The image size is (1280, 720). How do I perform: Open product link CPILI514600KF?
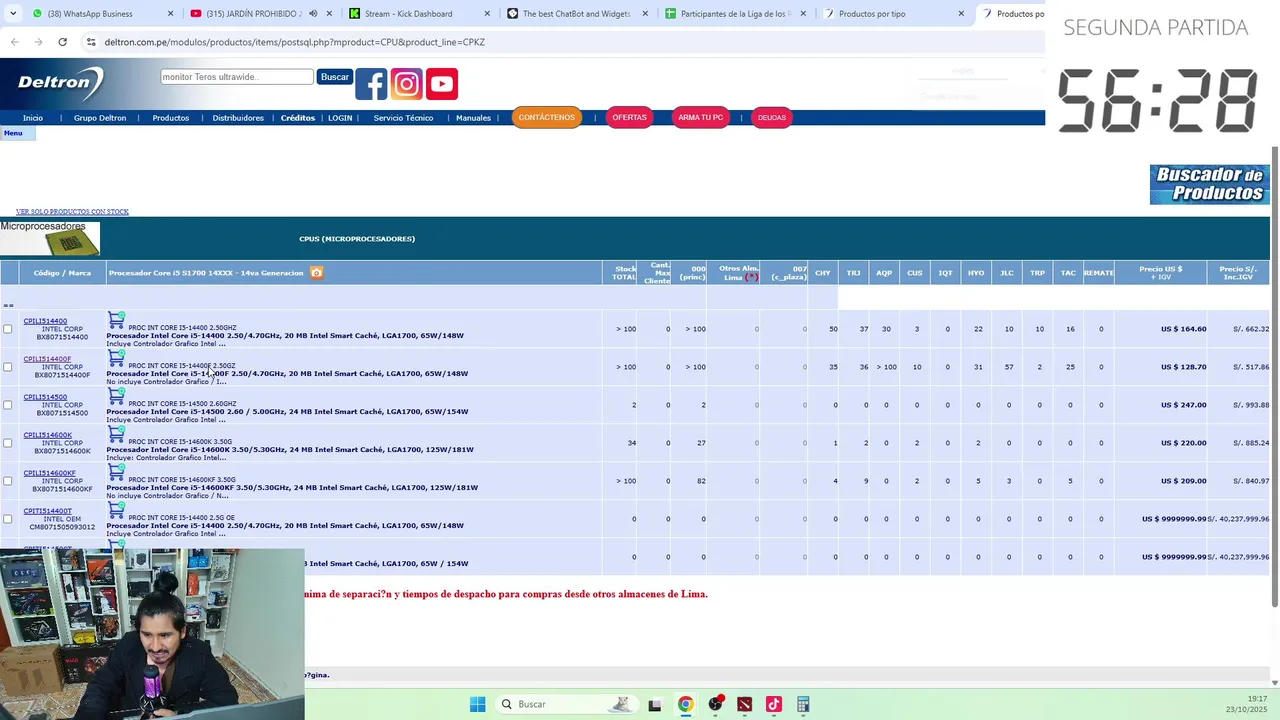(49, 473)
